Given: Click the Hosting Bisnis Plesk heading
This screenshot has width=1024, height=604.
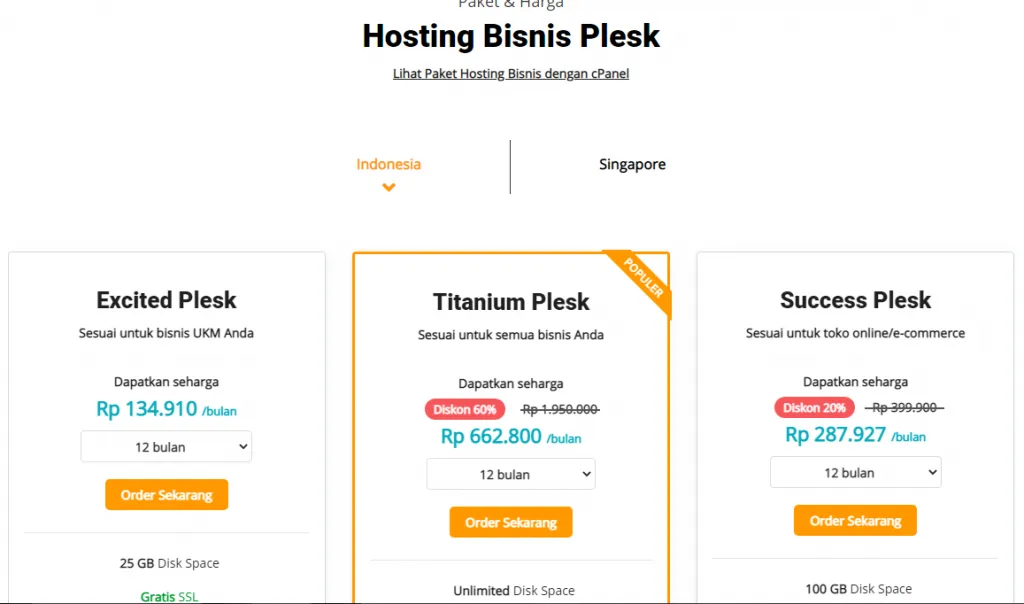Looking at the screenshot, I should [510, 36].
